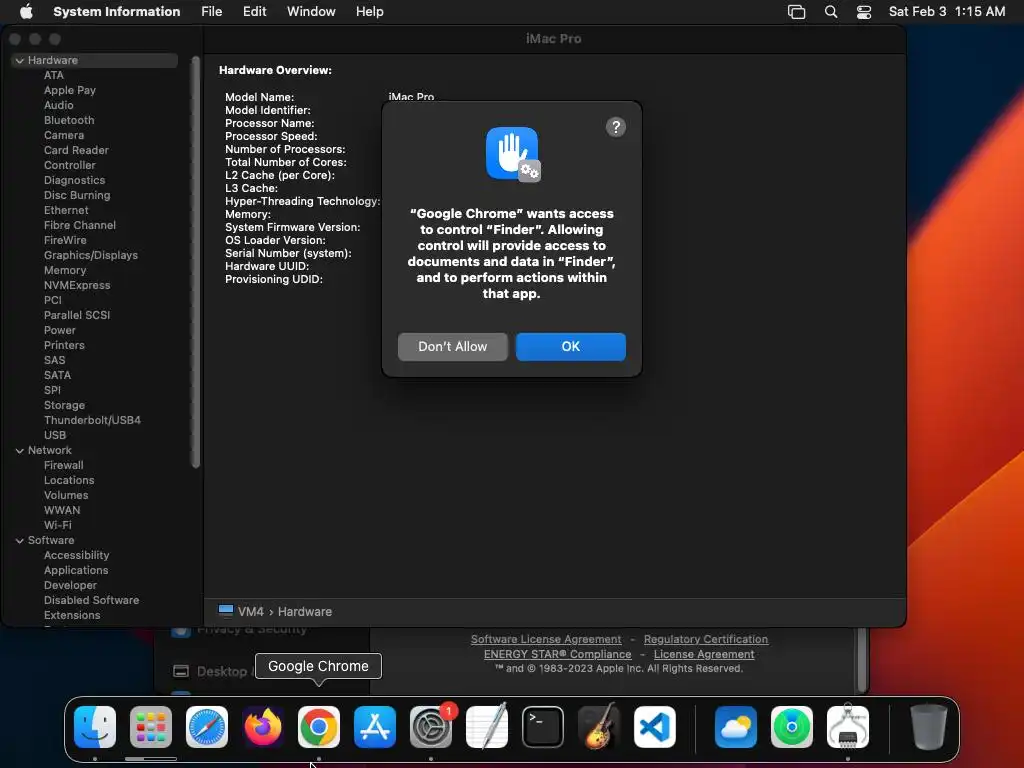1024x768 pixels.
Task: Collapse the Software section
Action: (20, 540)
